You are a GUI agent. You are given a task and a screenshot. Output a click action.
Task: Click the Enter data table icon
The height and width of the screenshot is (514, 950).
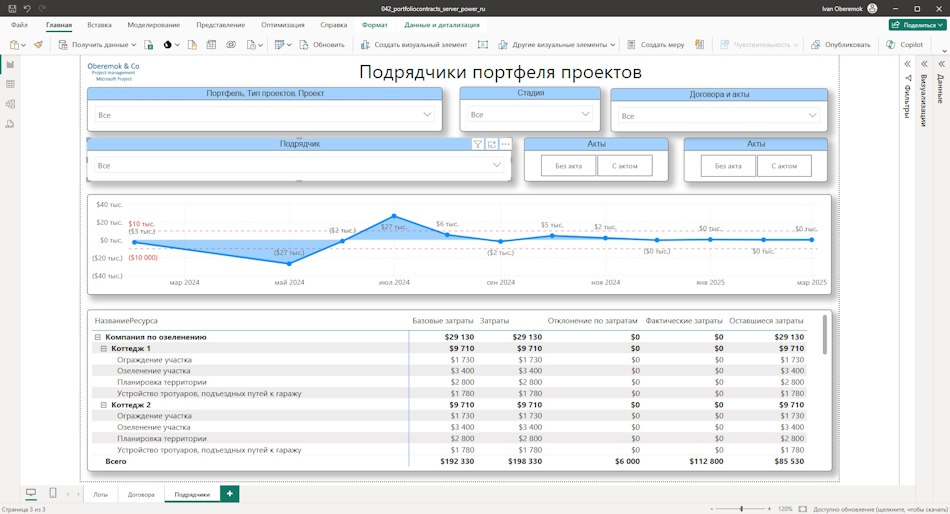pyautogui.click(x=211, y=45)
